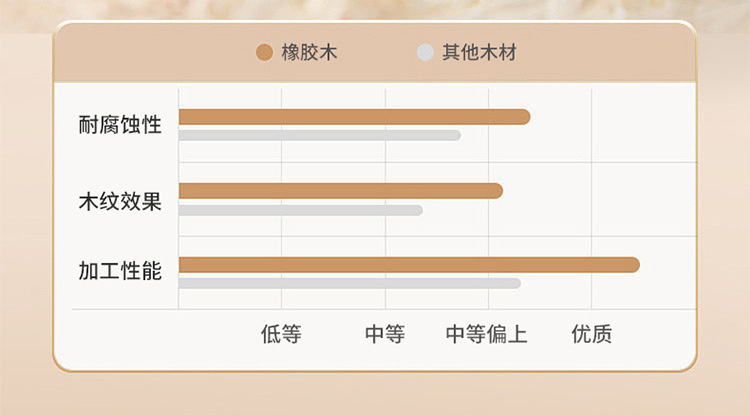The width and height of the screenshot is (750, 416).
Task: Click the 木纹效果 row label
Action: tap(120, 201)
